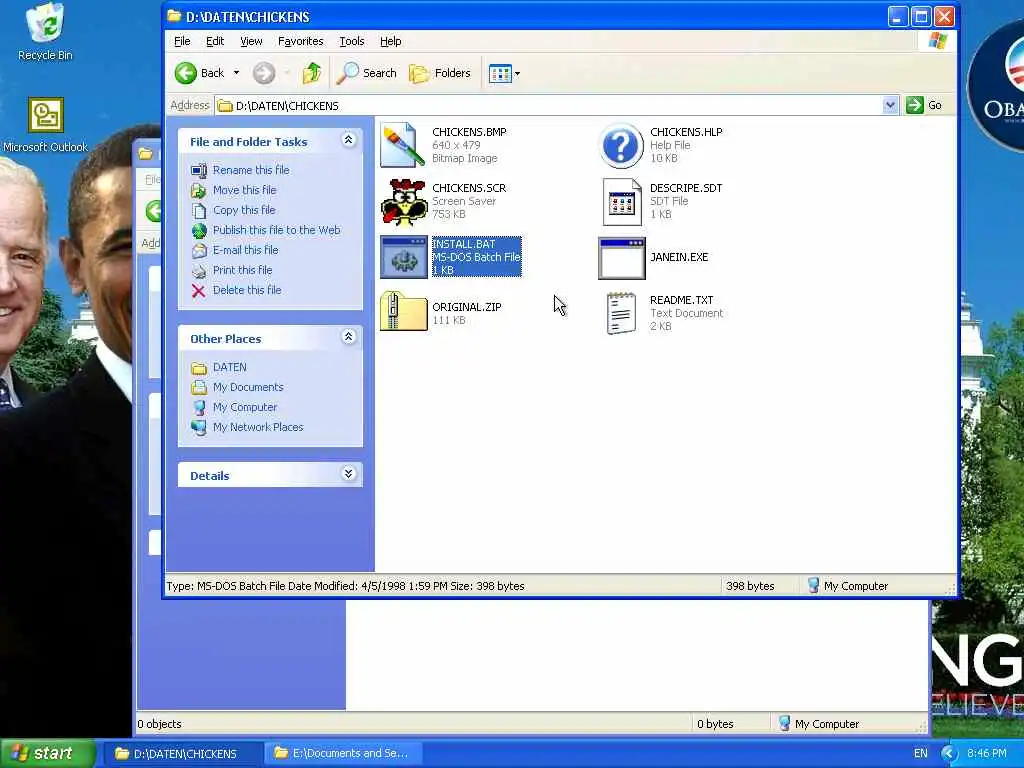Click the Rename this file icon

[x=199, y=170]
